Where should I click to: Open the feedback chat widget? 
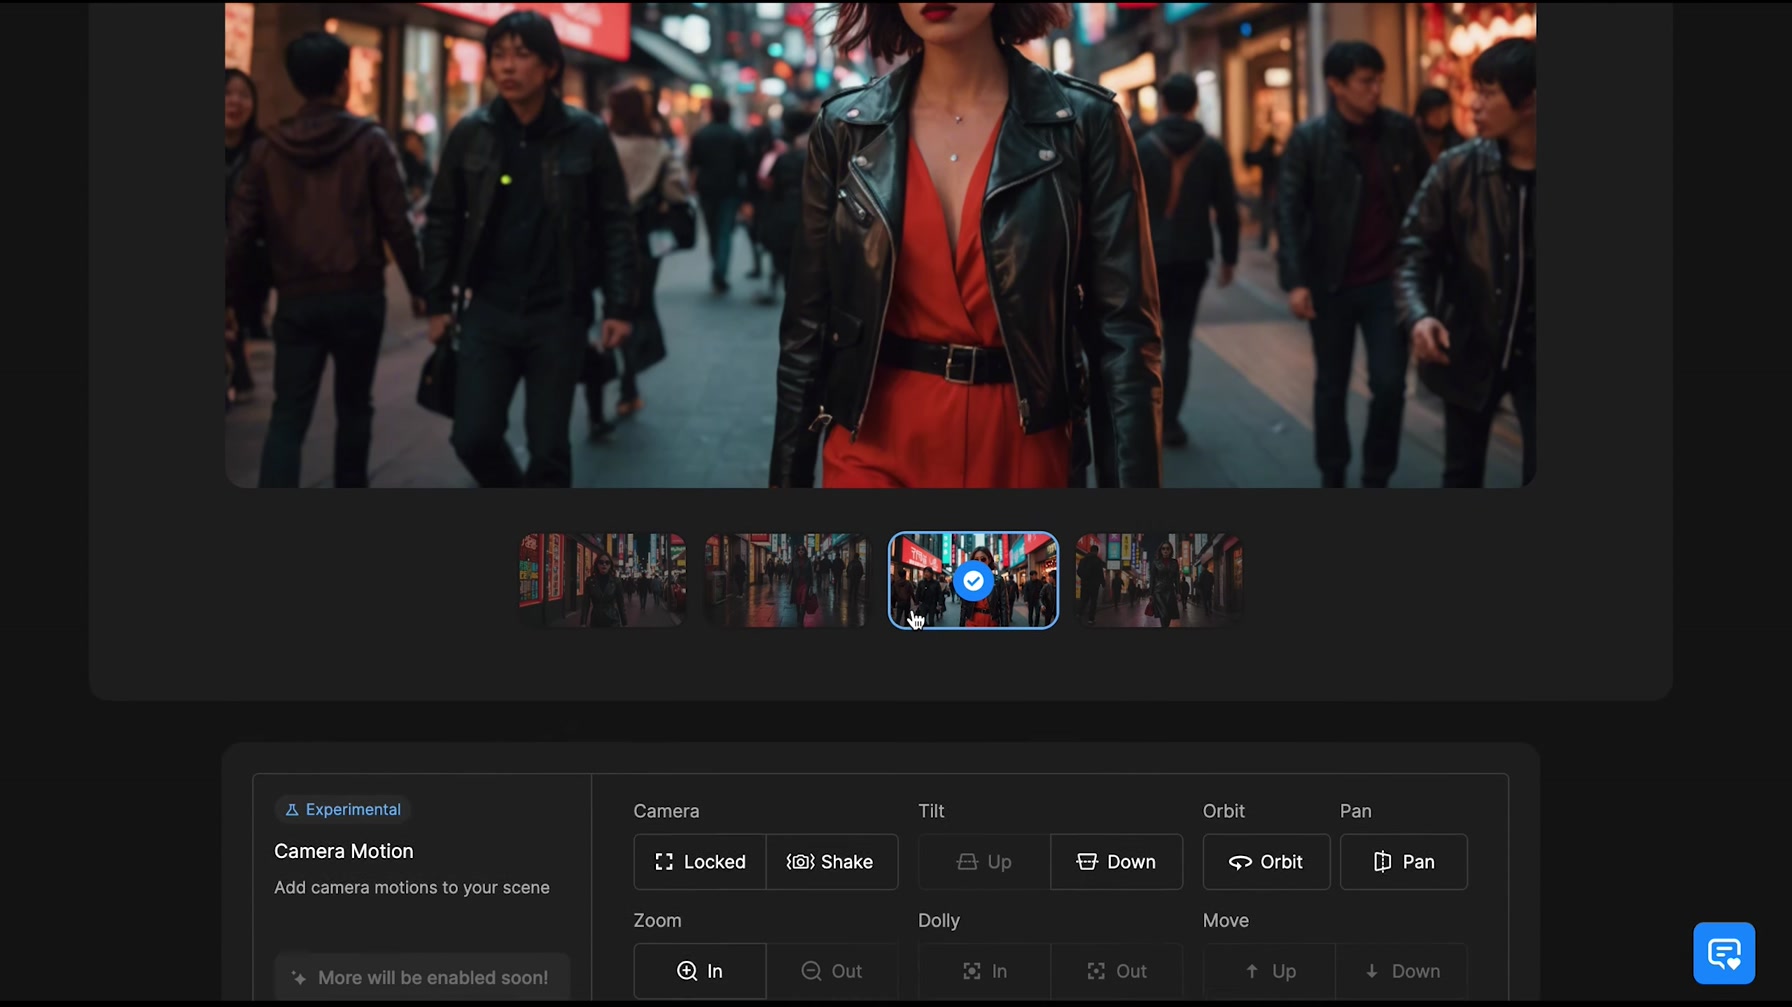coord(1724,953)
